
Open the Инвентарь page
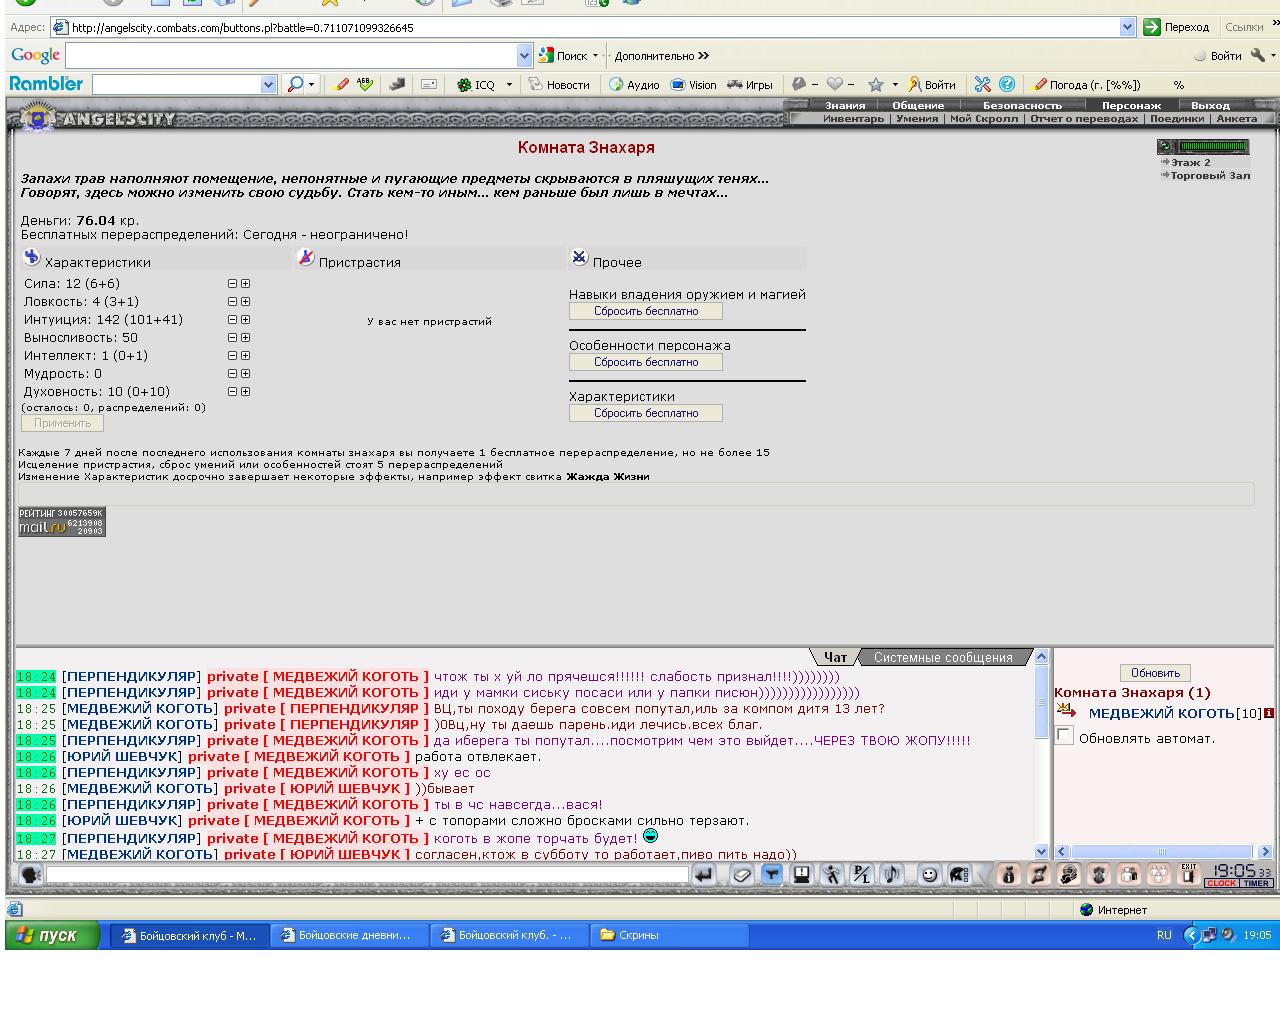click(853, 118)
